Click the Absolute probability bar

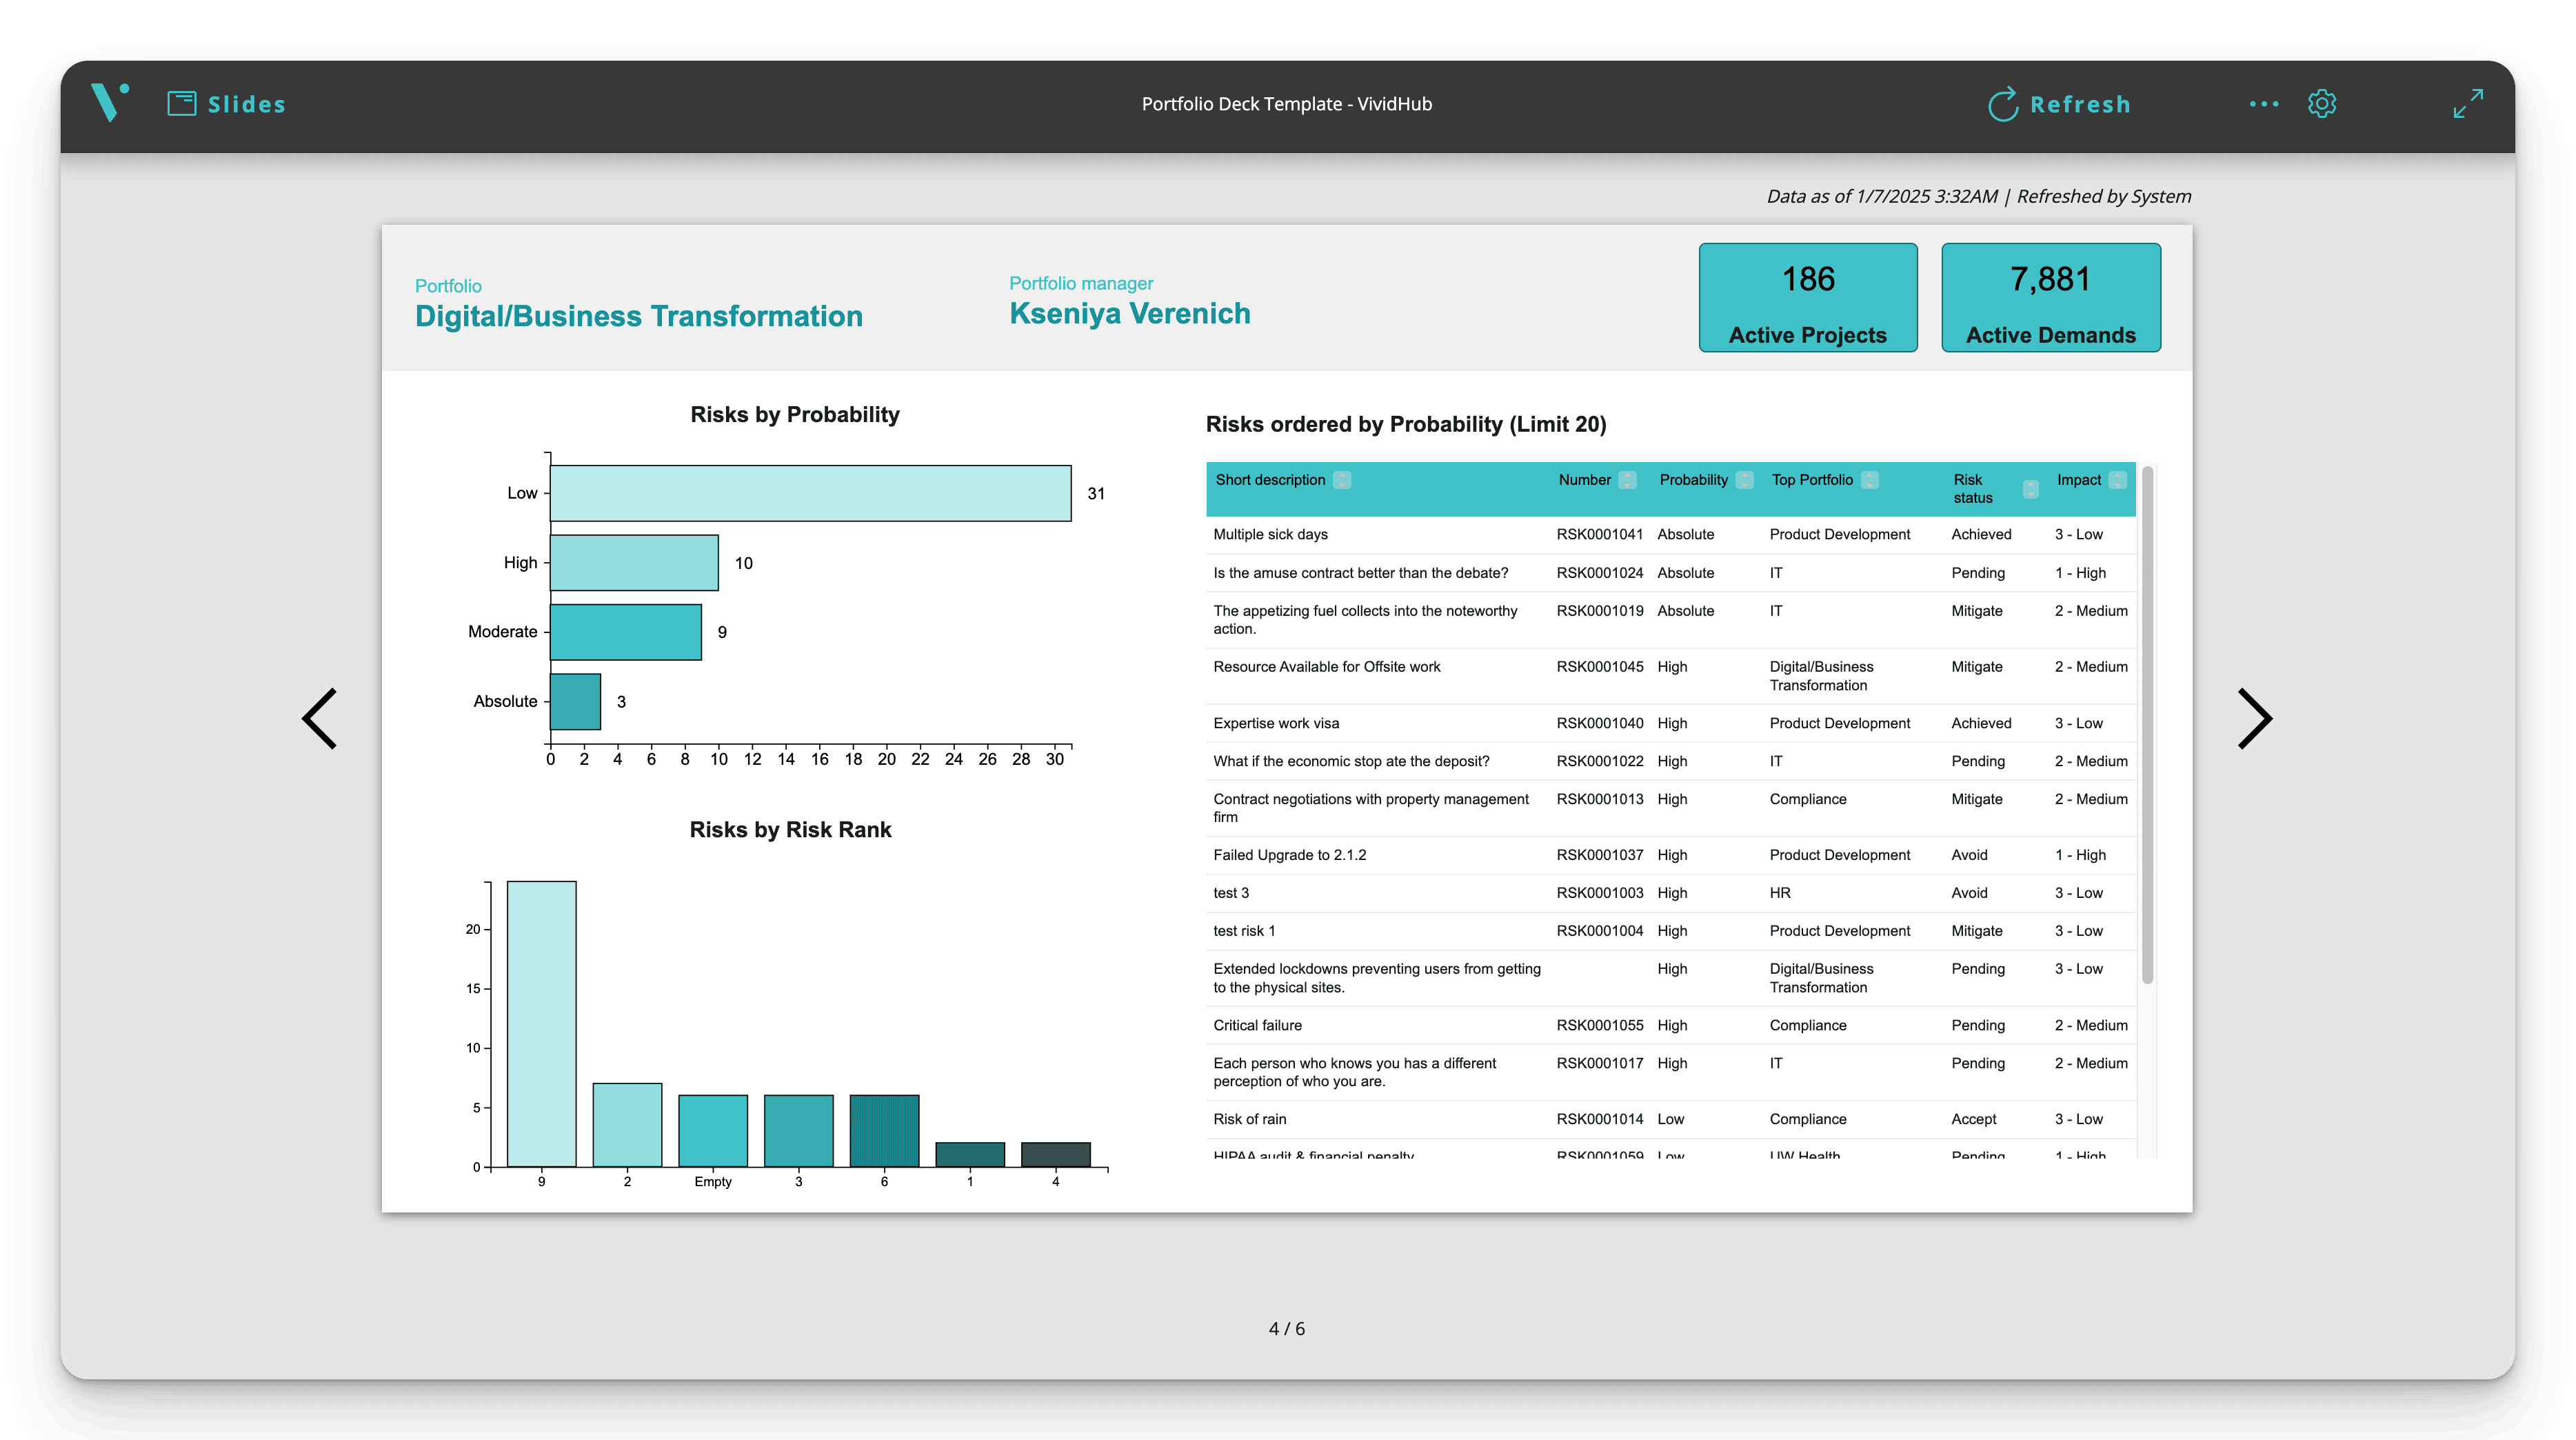click(575, 701)
